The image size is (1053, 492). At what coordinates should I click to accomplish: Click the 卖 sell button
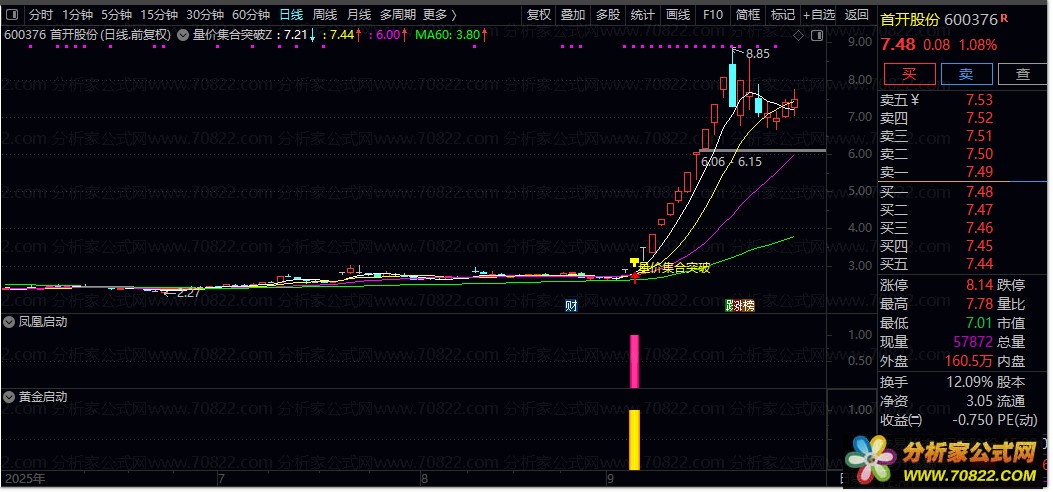point(966,74)
